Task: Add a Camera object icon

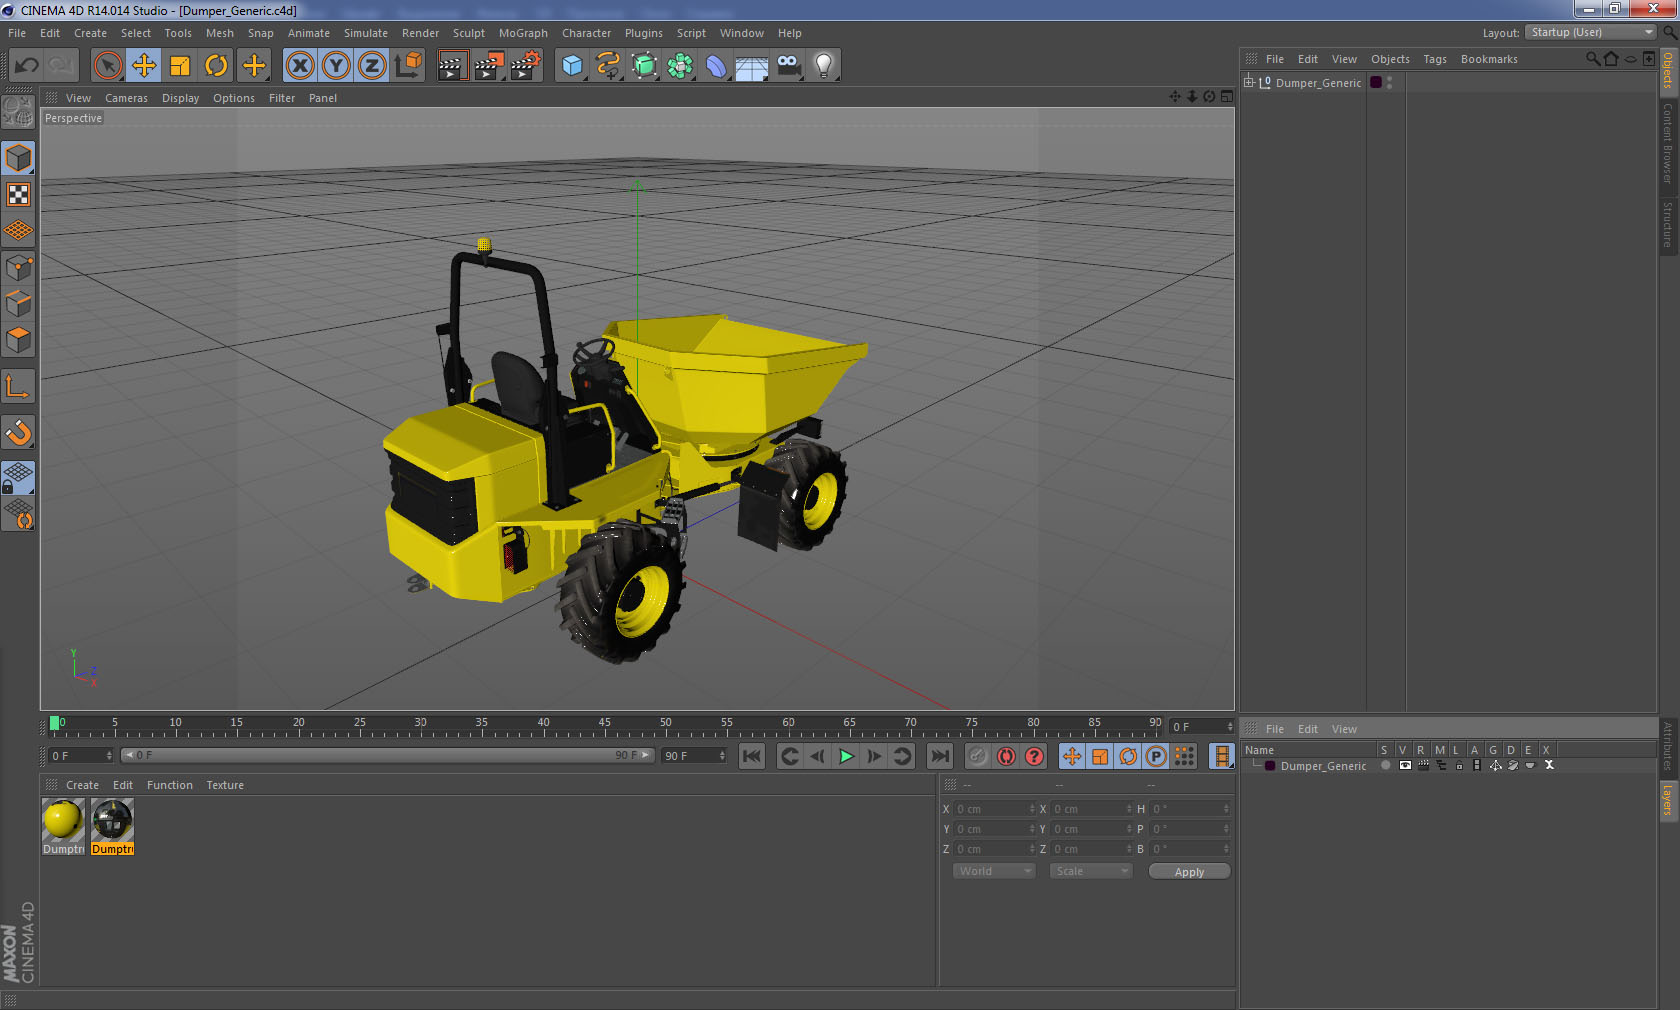Action: click(x=788, y=66)
